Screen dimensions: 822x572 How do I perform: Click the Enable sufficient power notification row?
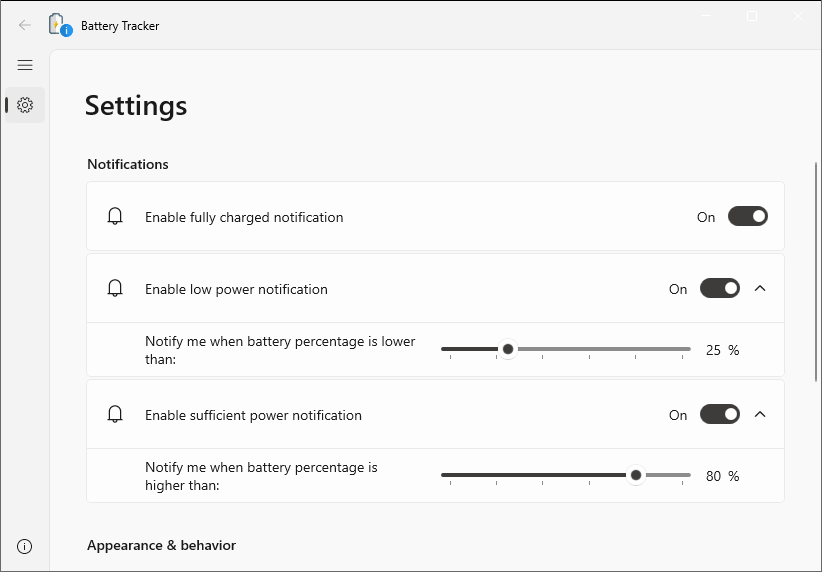435,414
